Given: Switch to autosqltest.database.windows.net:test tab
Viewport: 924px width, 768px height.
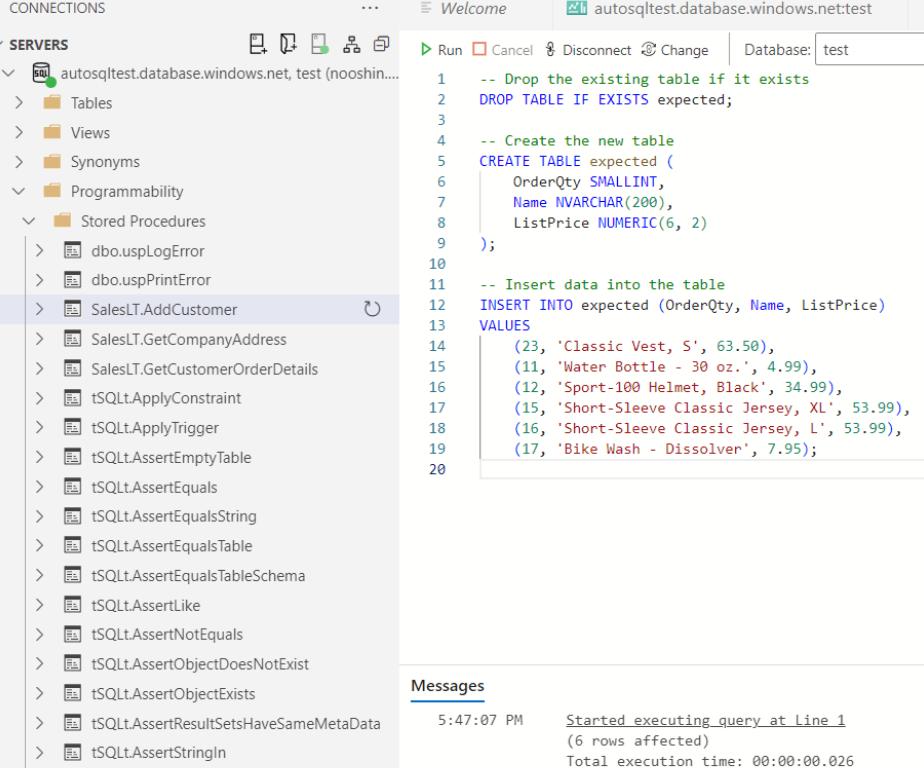Looking at the screenshot, I should tap(732, 8).
